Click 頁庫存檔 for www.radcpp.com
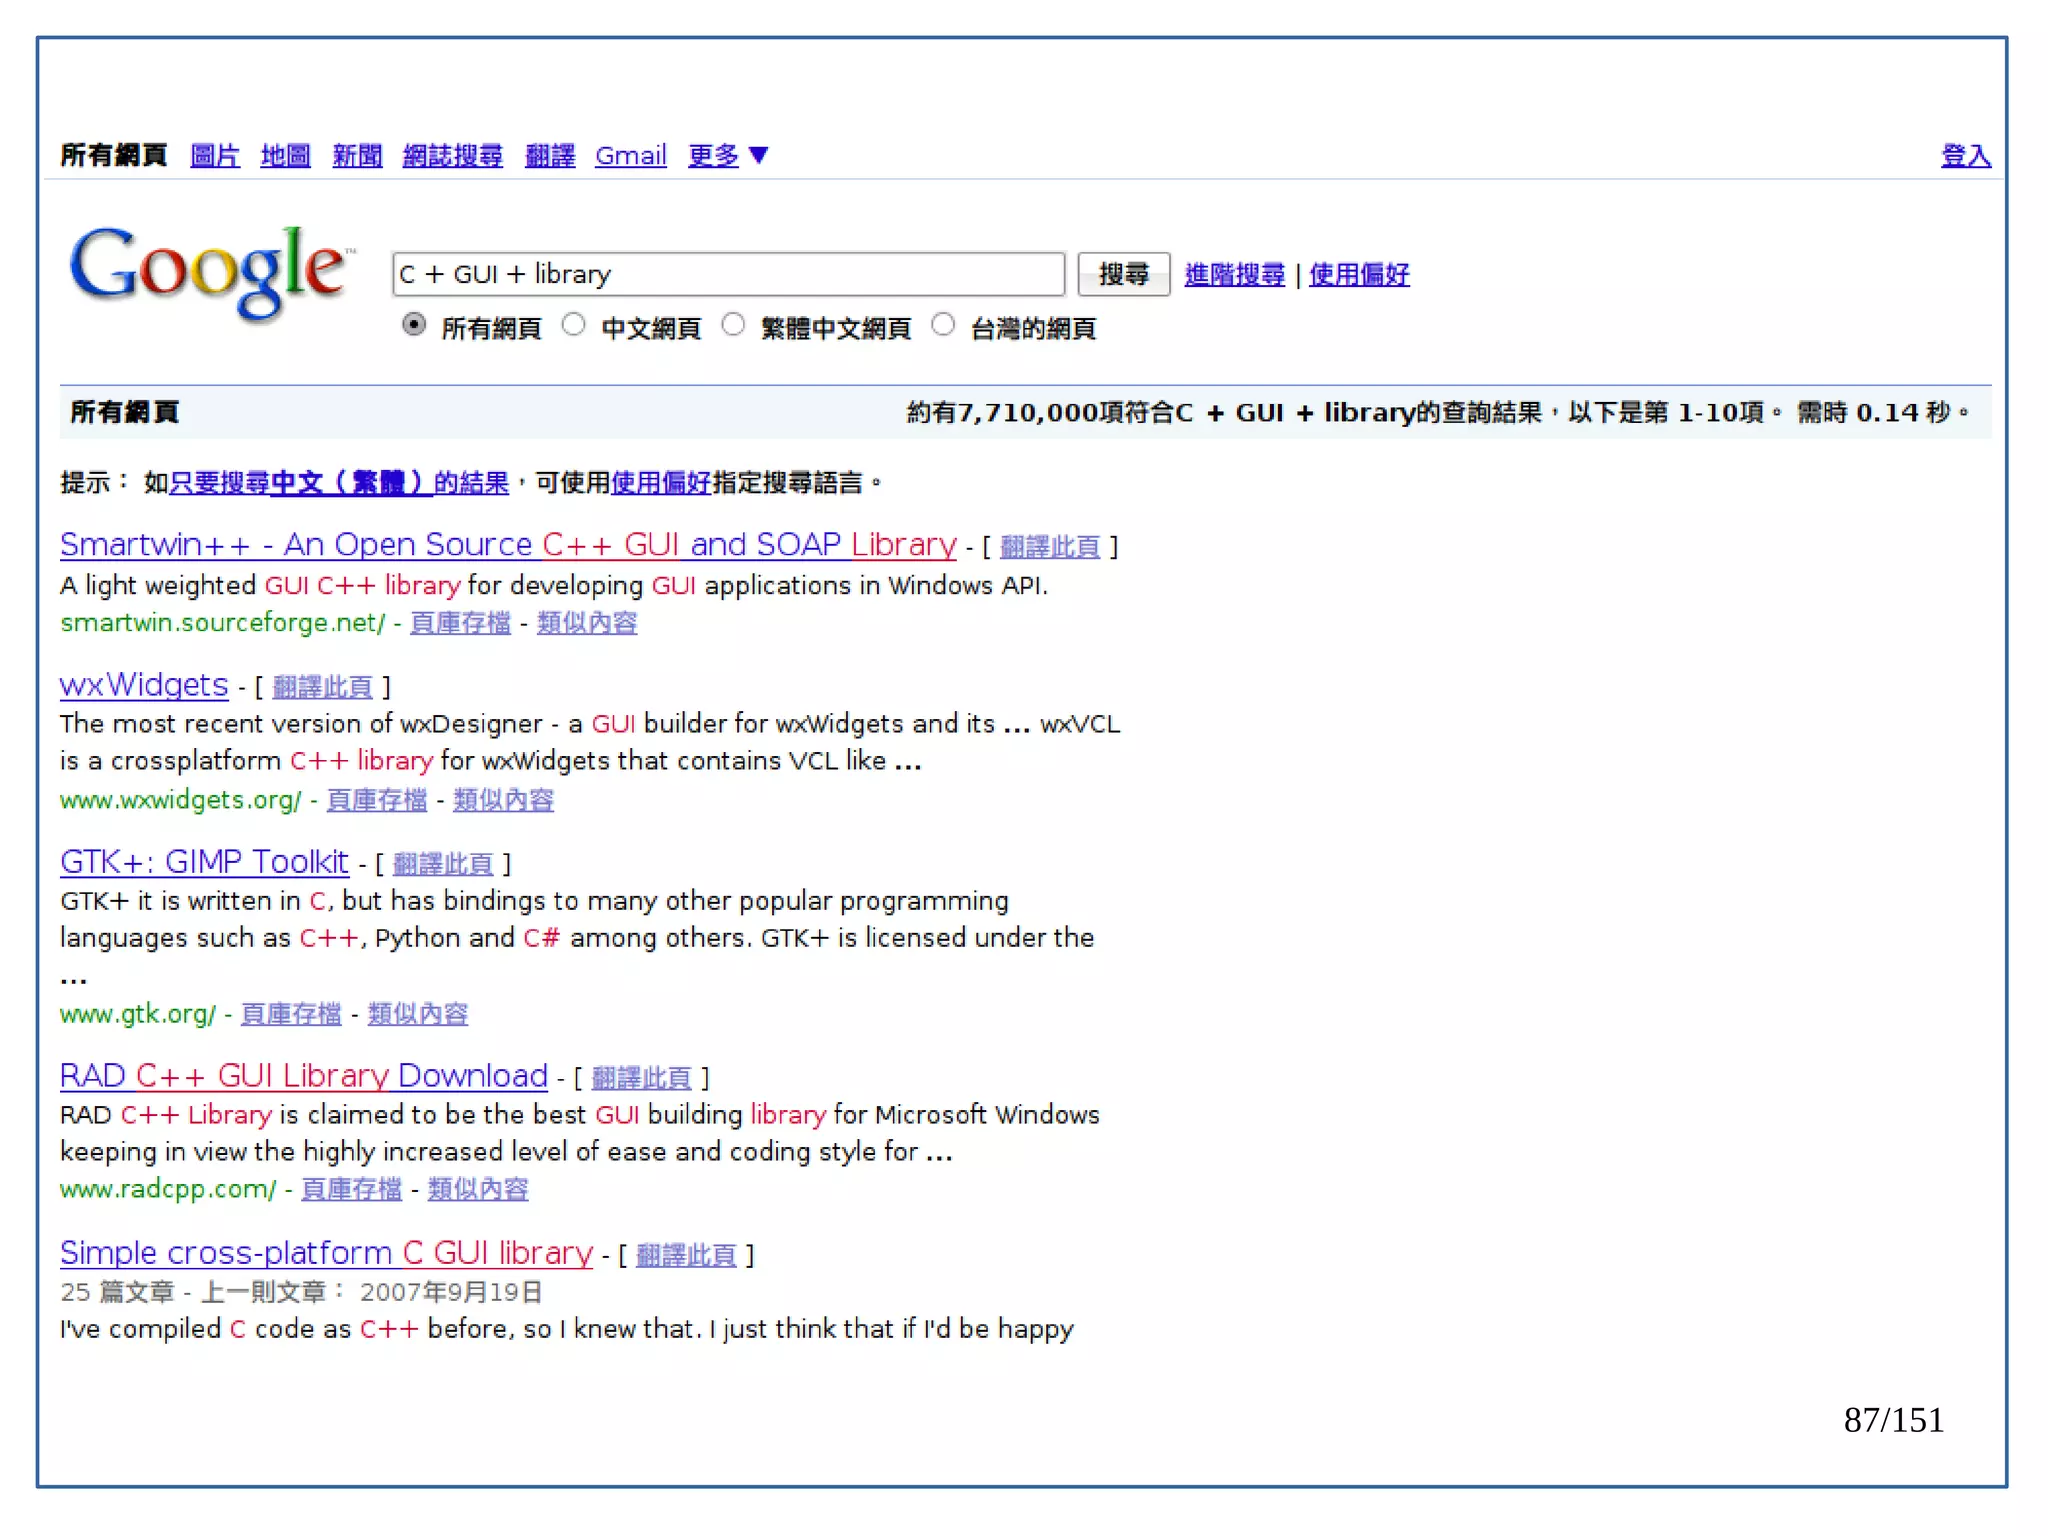The image size is (2048, 1536). click(351, 1189)
